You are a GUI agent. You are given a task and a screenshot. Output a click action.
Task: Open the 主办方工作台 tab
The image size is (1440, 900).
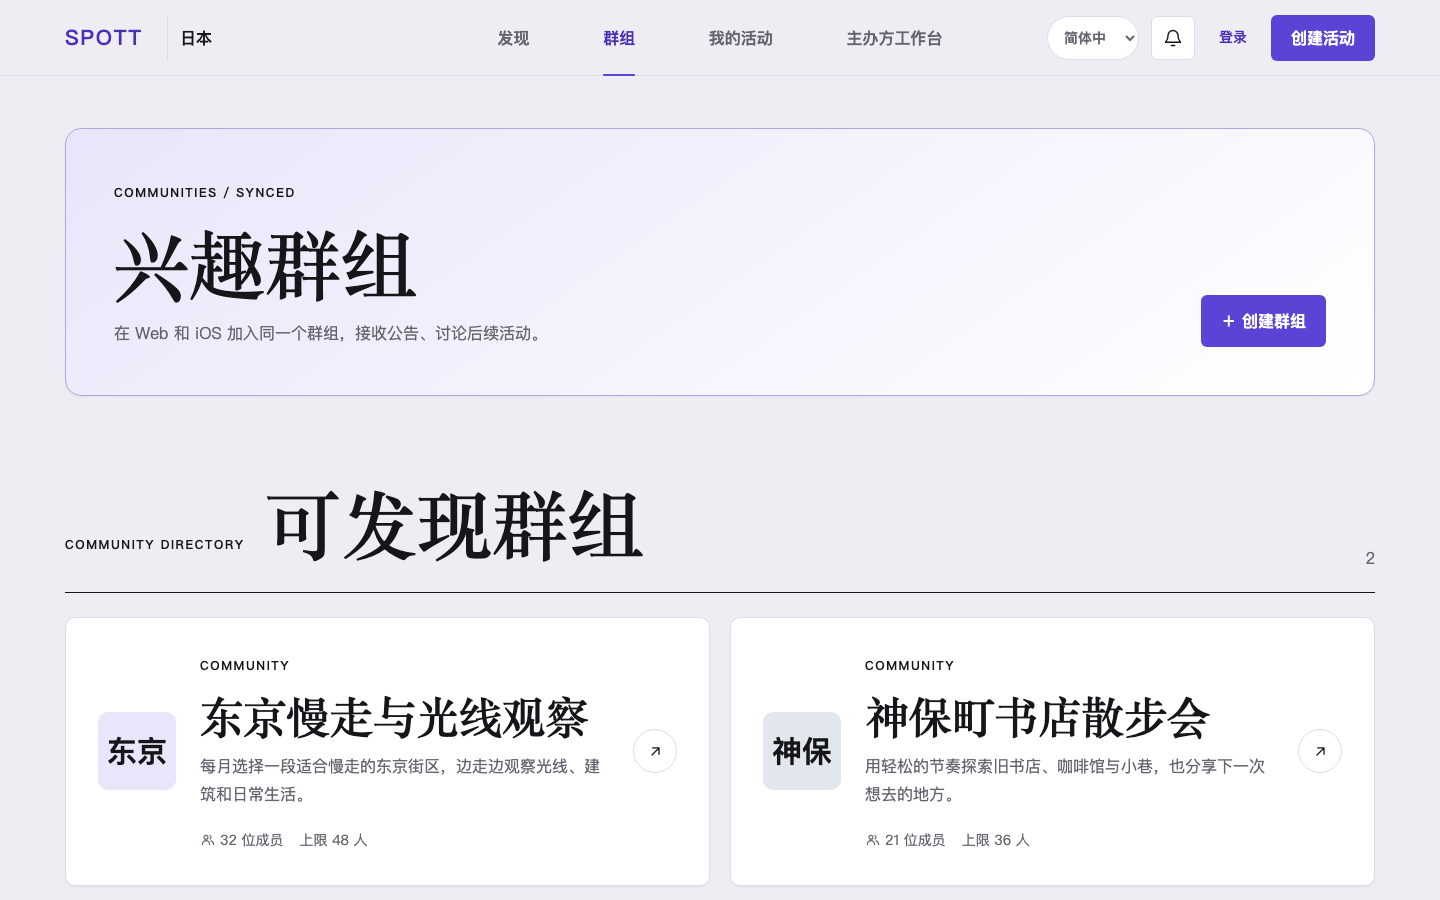pyautogui.click(x=894, y=38)
